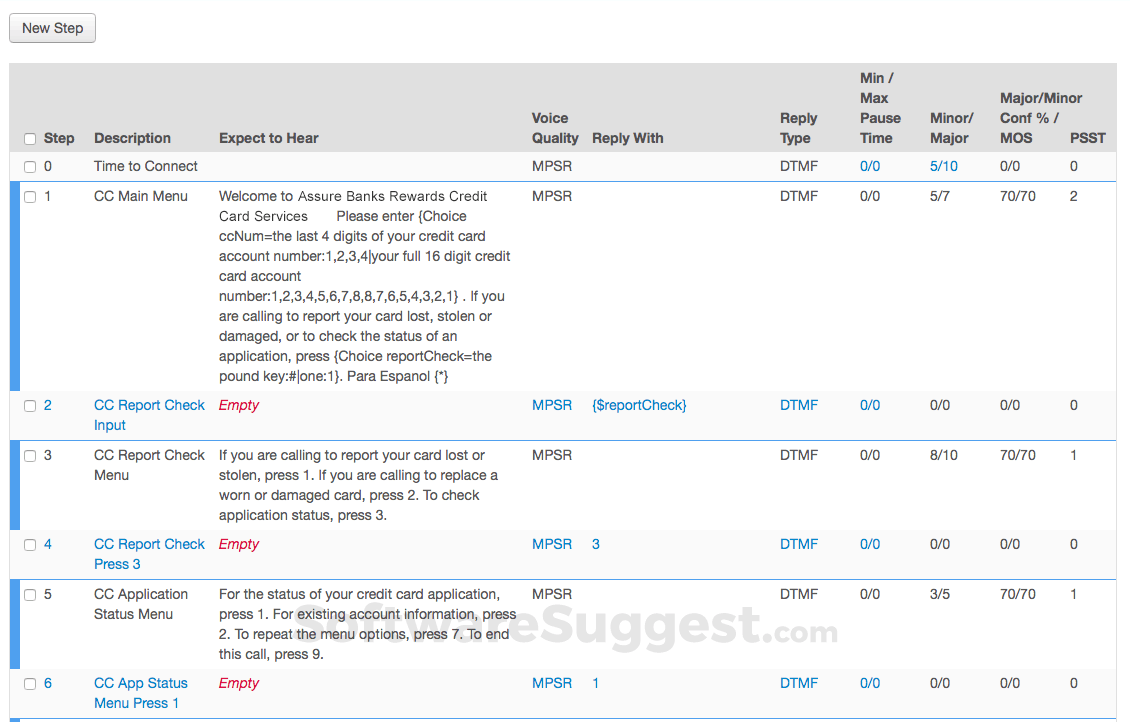The height and width of the screenshot is (722, 1130).
Task: Open the CC App Status Menu Press 1 link
Action: pyautogui.click(x=140, y=692)
